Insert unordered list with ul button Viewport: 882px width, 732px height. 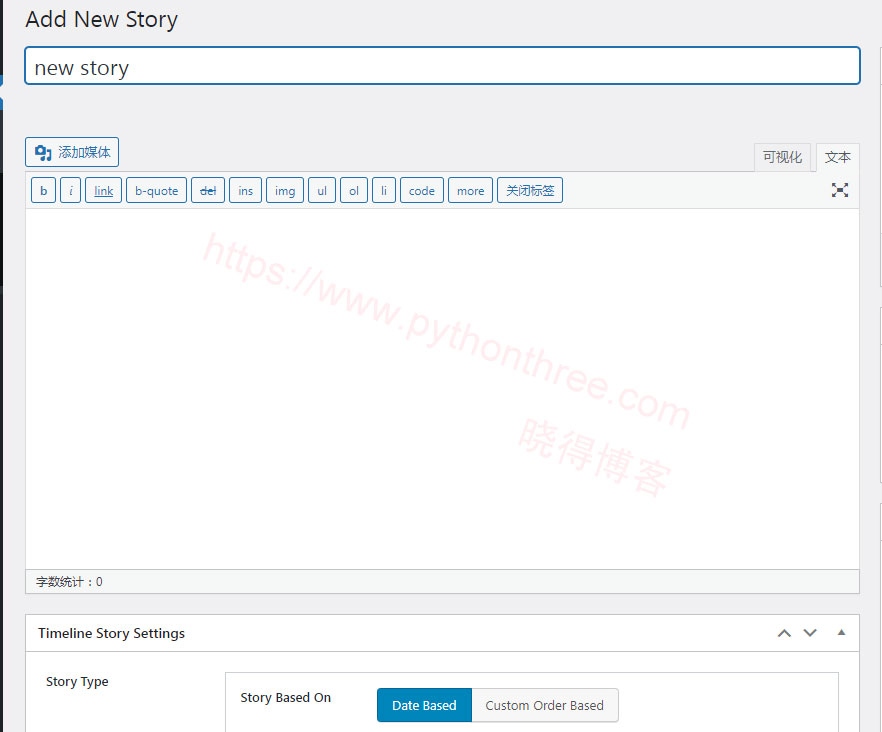tap(322, 190)
